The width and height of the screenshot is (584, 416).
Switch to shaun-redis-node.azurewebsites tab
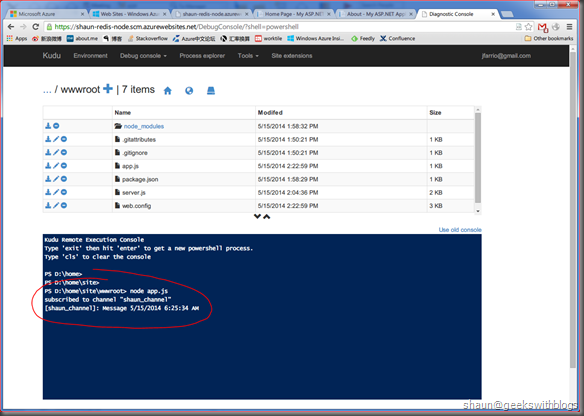pos(211,14)
